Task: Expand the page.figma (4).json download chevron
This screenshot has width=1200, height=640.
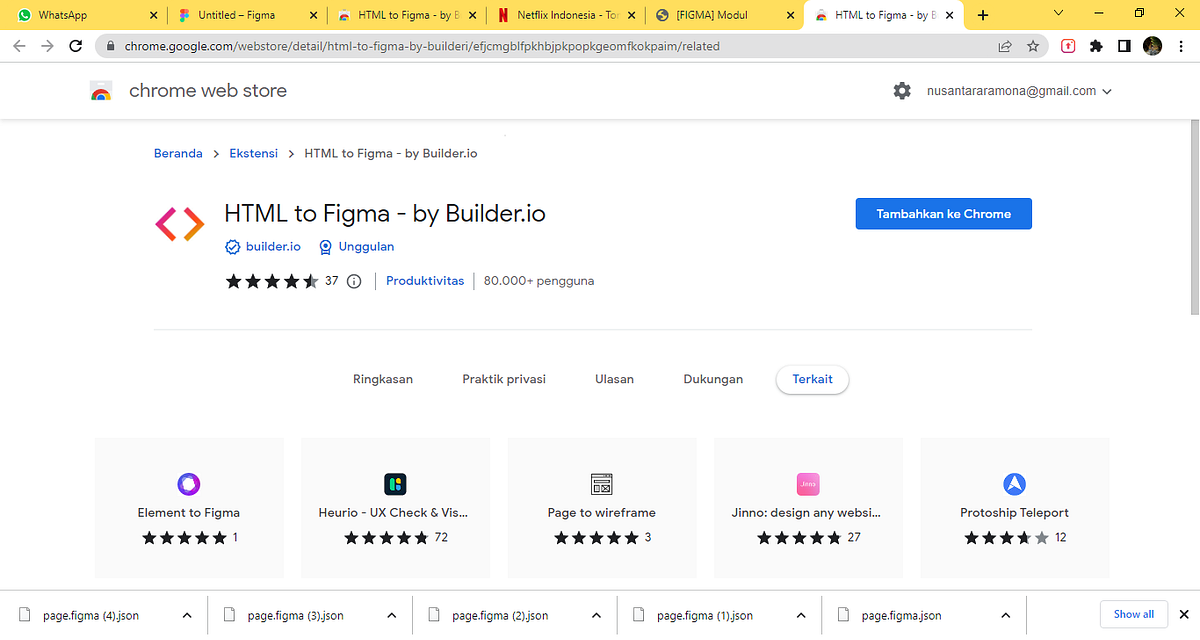Action: 186,615
